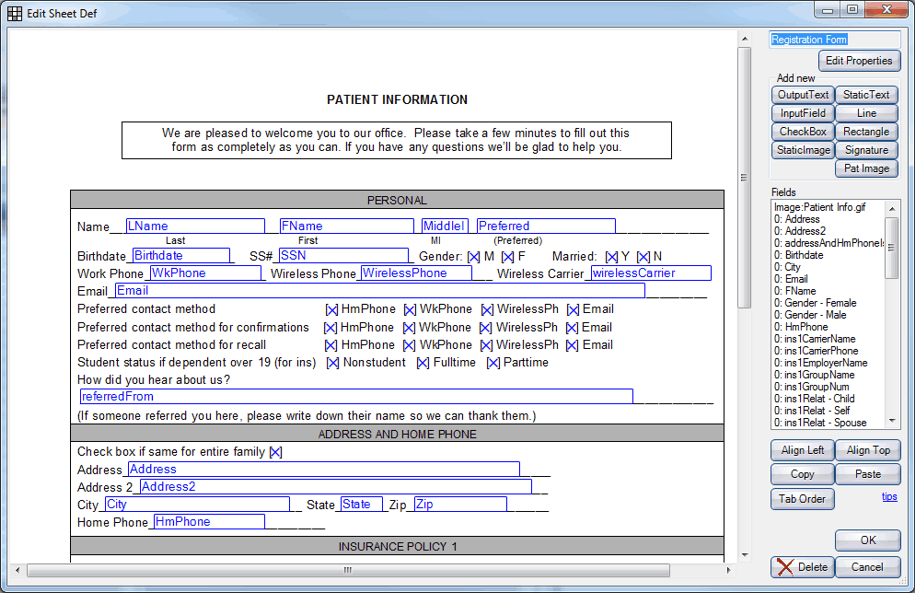Select same for entire family checkbox
This screenshot has height=593, width=915.
click(276, 452)
